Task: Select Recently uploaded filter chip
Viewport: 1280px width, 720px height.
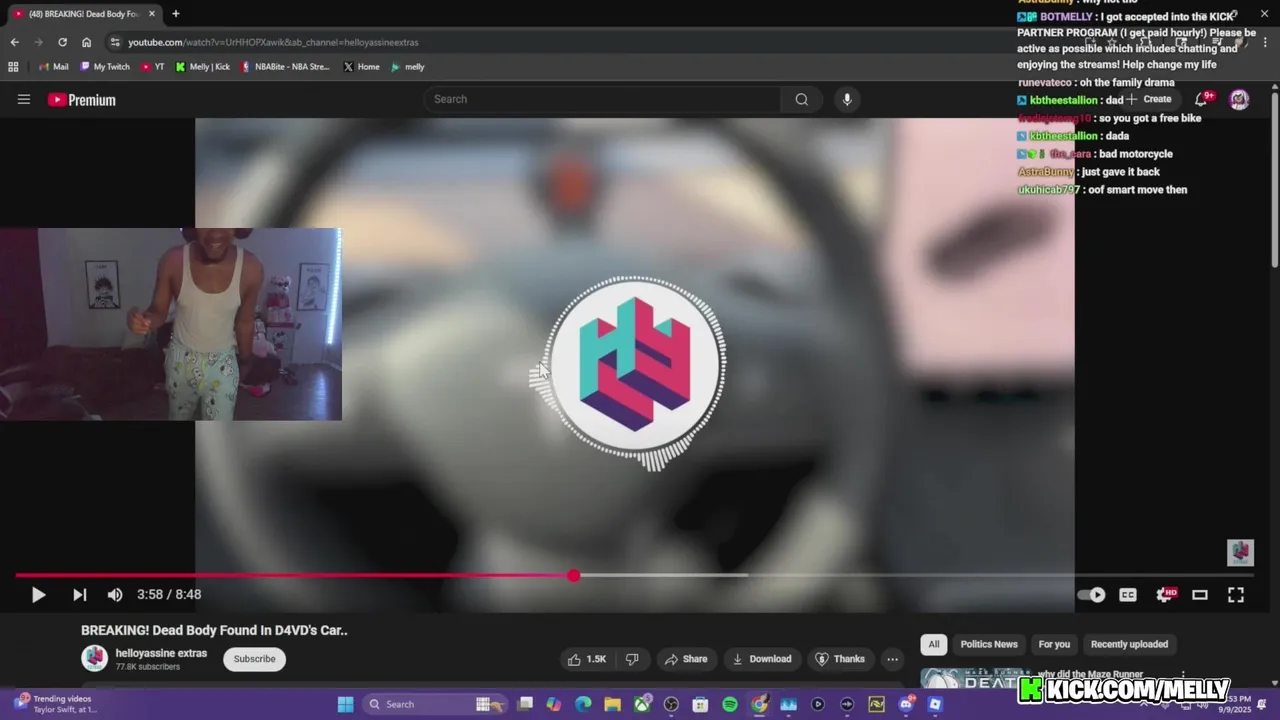Action: 1129,644
